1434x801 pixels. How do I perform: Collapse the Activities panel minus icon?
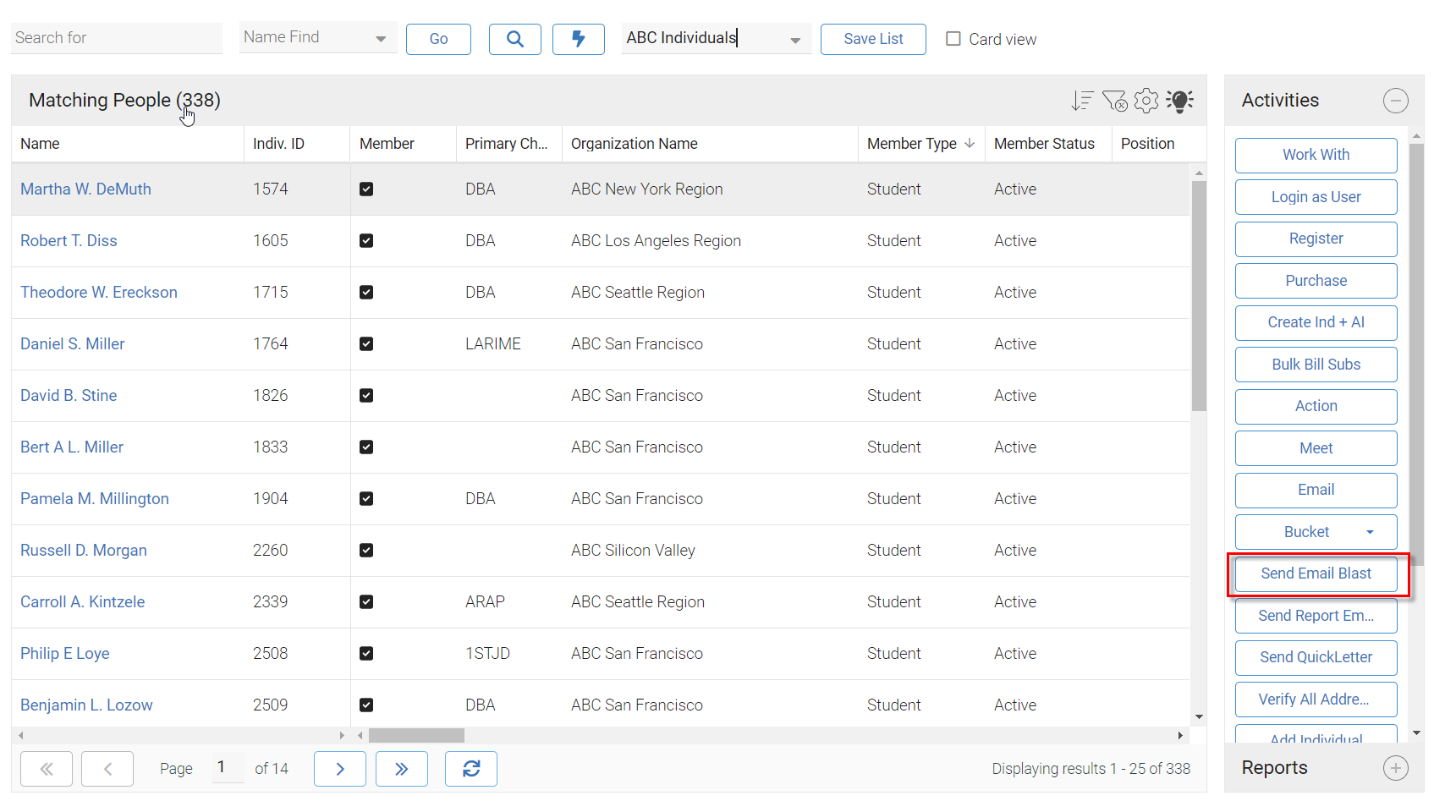pos(1395,100)
